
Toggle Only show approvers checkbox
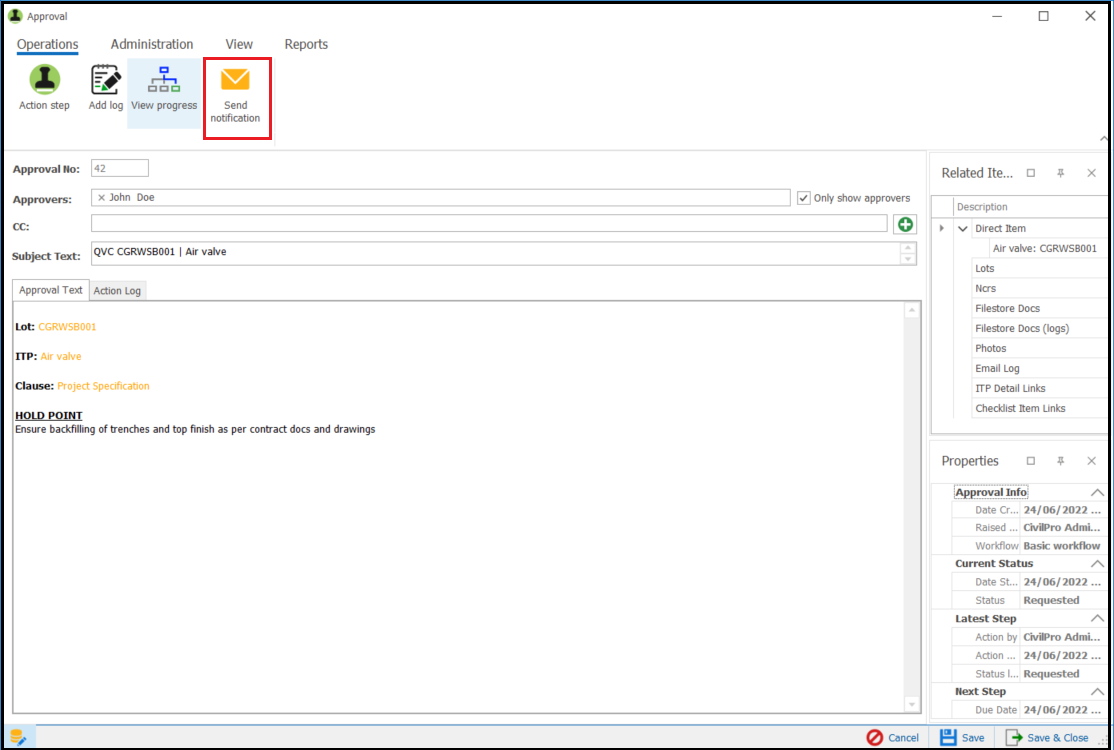(x=804, y=198)
